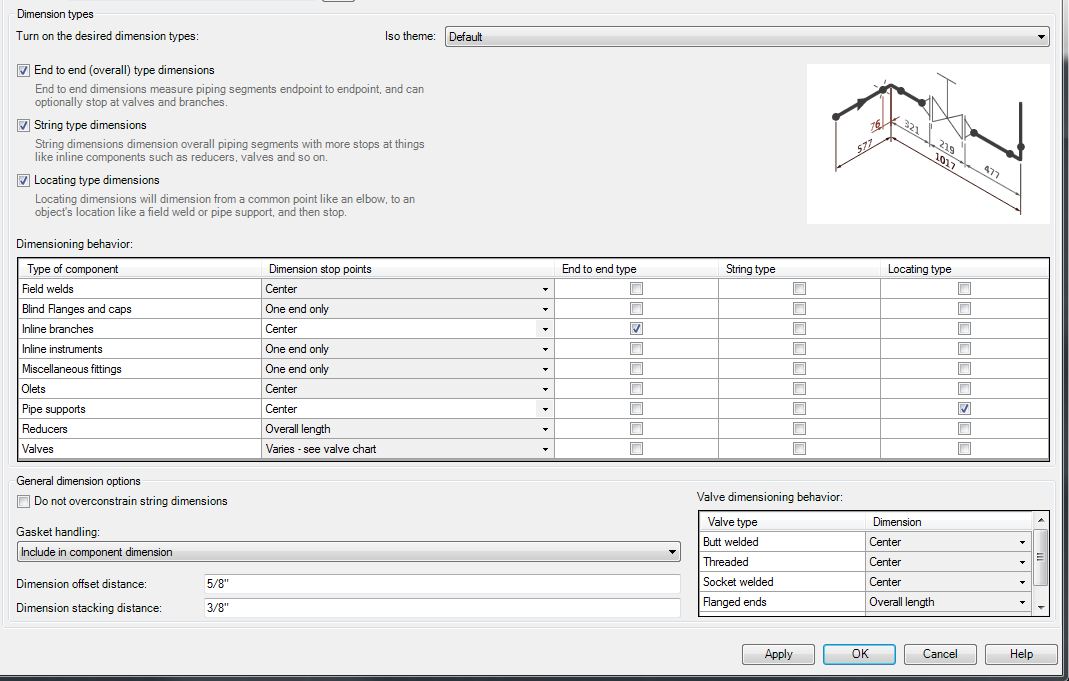Select the Threaded valve type cell
The width and height of the screenshot is (1069, 681).
click(x=782, y=562)
